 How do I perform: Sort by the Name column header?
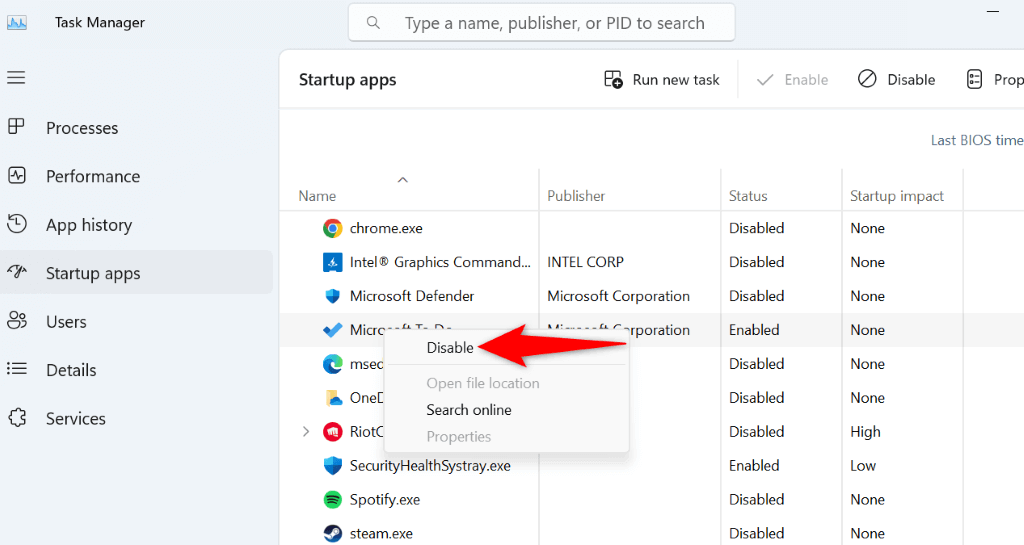[317, 196]
